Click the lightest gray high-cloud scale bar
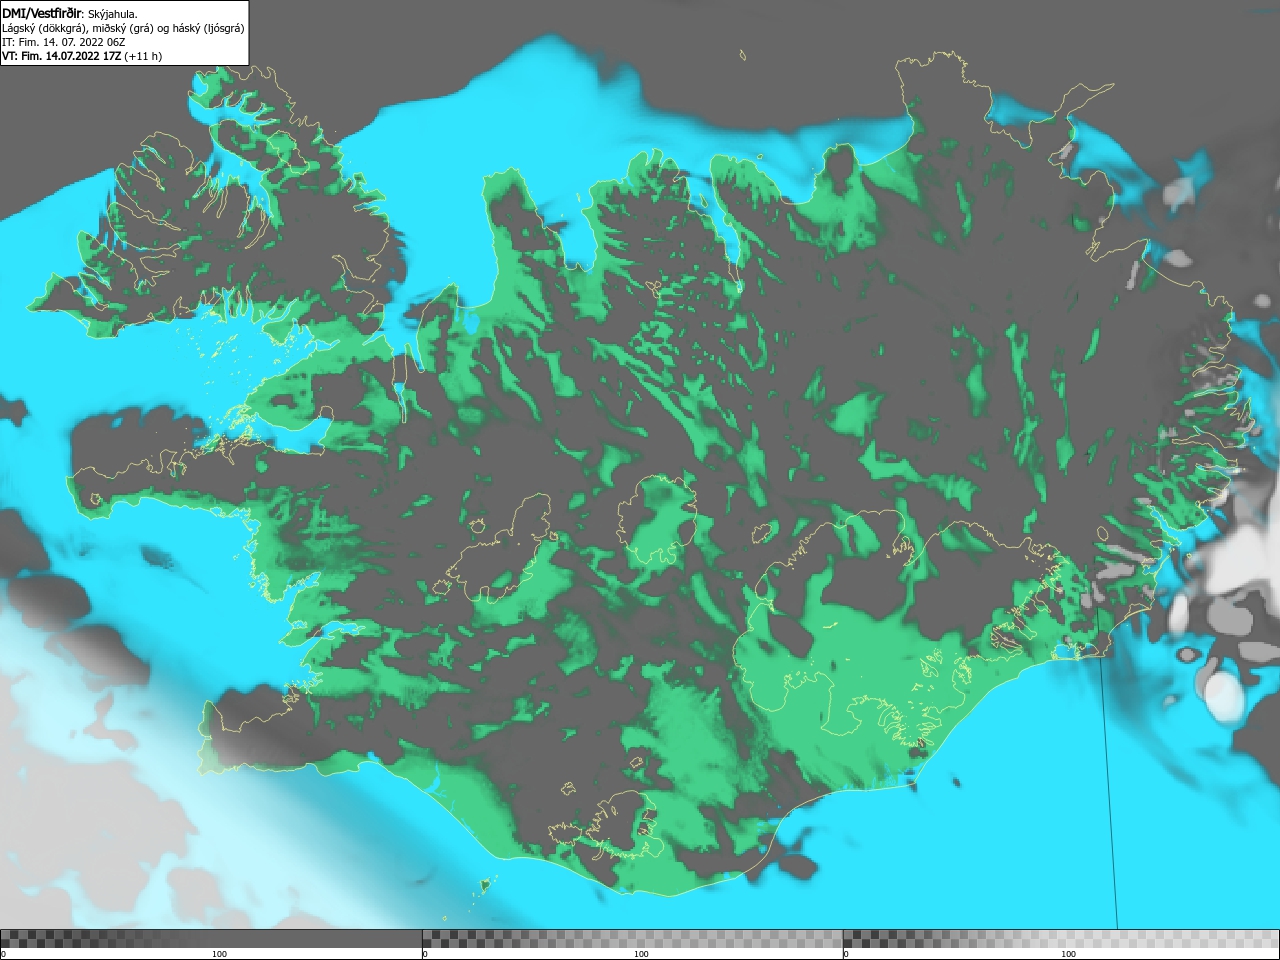Image resolution: width=1280 pixels, height=960 pixels. coord(1061,939)
